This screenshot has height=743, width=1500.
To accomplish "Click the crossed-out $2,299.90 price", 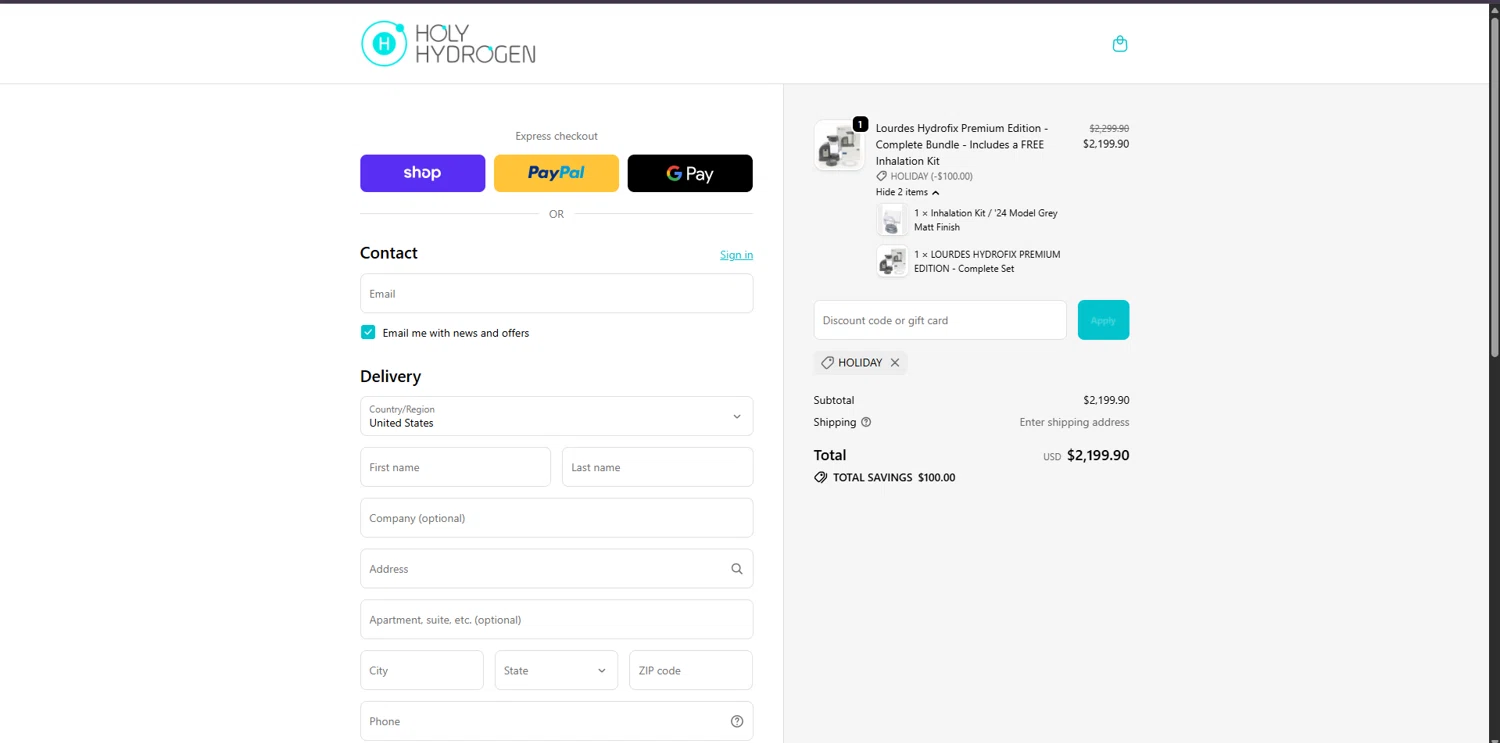I will click(1109, 128).
